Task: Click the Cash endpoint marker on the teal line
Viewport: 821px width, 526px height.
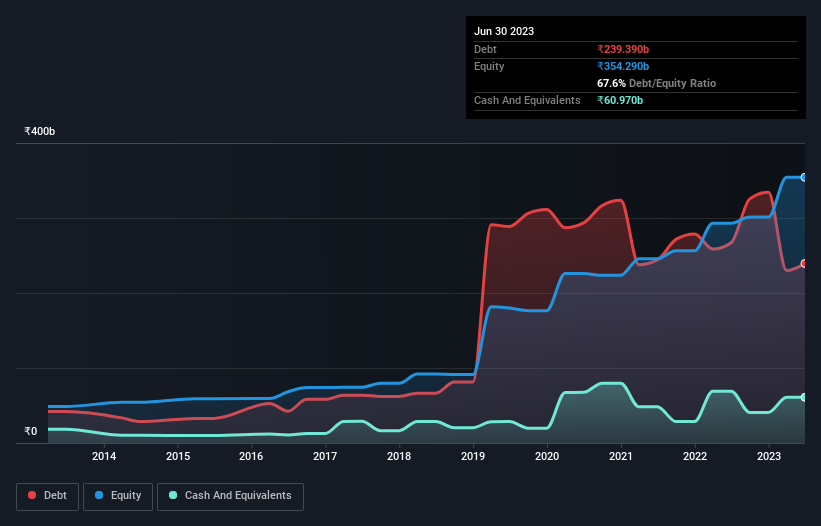Action: [804, 397]
